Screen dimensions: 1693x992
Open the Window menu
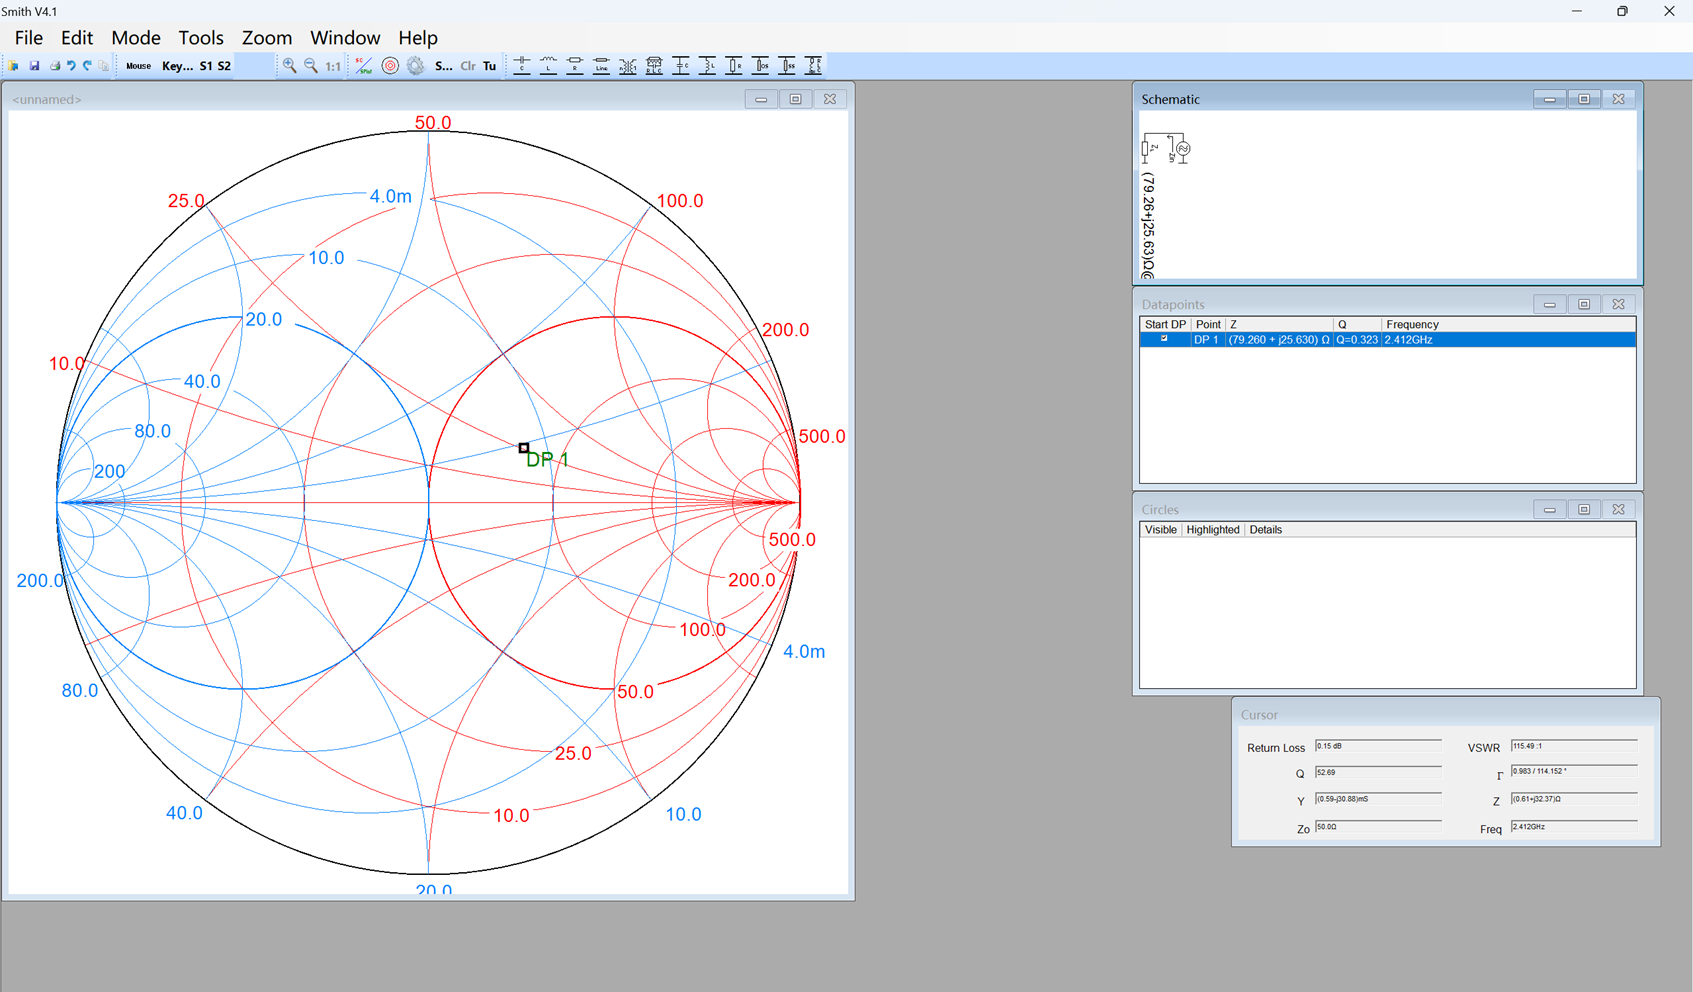pos(345,38)
